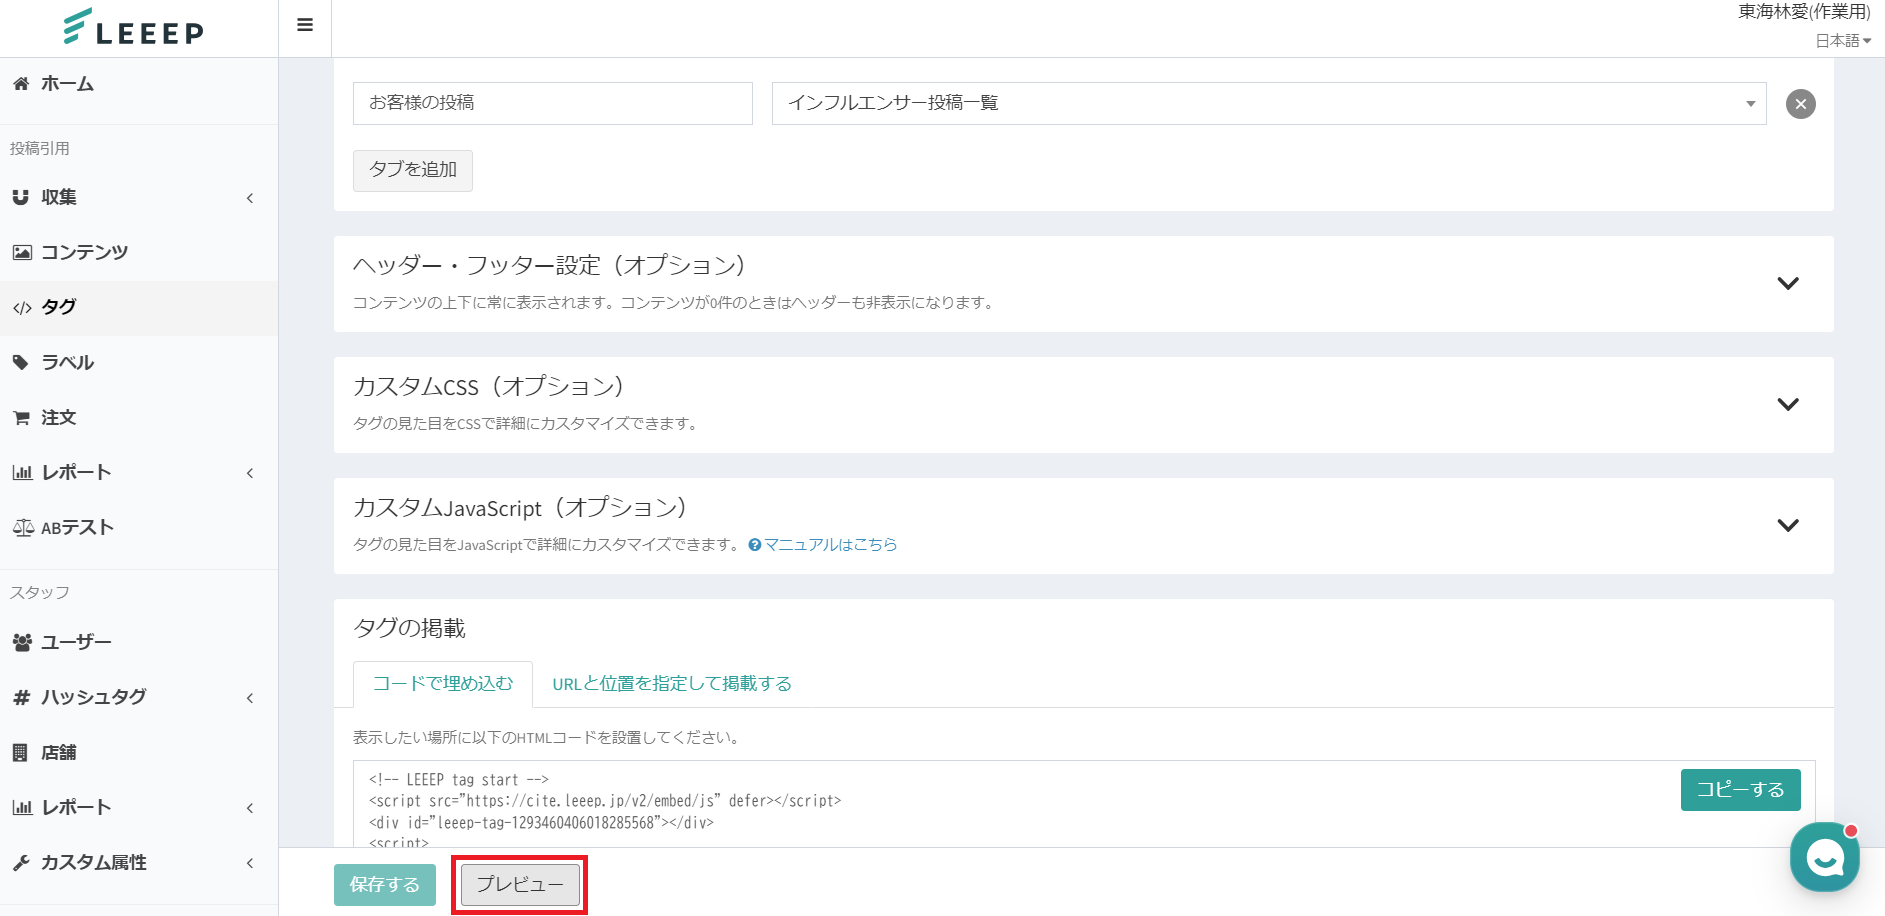This screenshot has height=916, width=1885.
Task: Click inside the HTML embed code box
Action: coord(1084,804)
